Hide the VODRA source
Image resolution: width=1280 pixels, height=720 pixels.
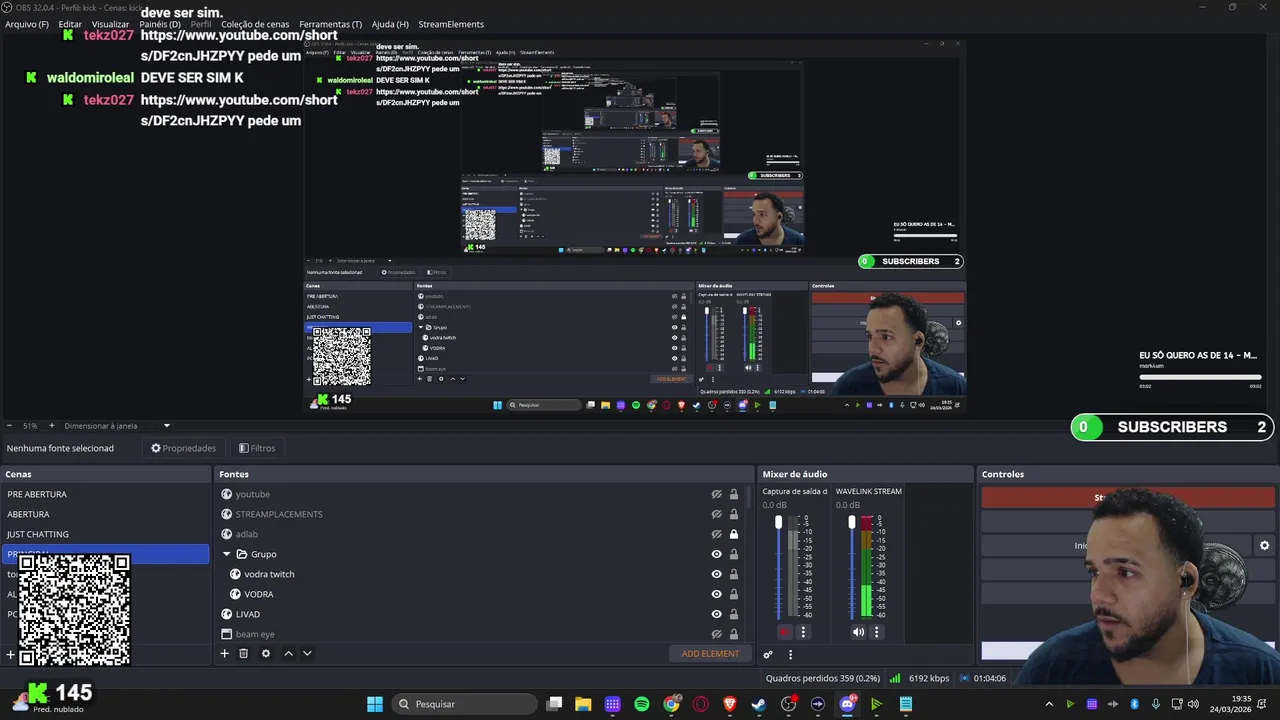(716, 594)
